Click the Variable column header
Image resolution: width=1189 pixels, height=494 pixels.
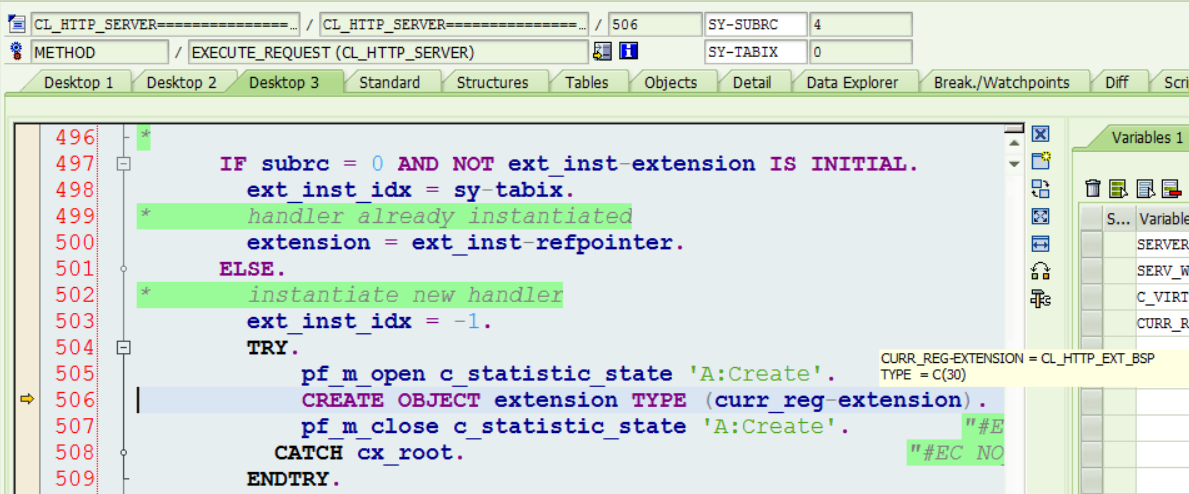coord(1162,219)
